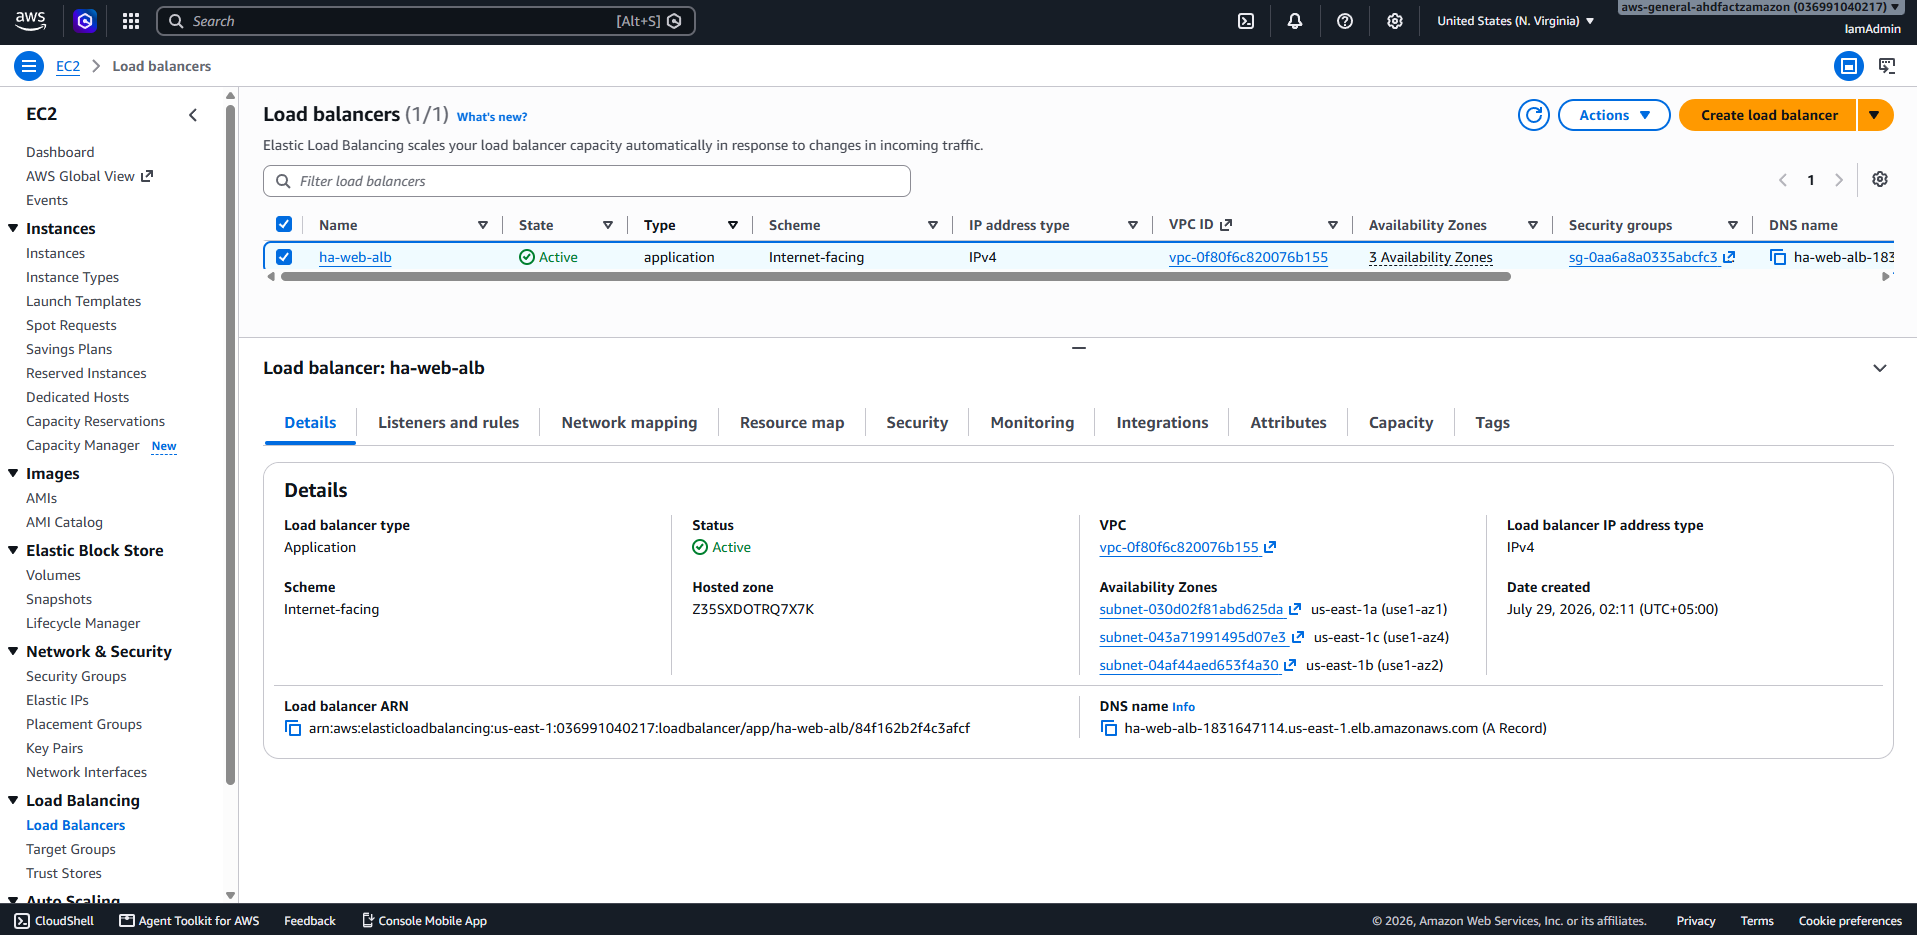Open the Monitoring tab
The height and width of the screenshot is (935, 1917).
click(x=1032, y=423)
